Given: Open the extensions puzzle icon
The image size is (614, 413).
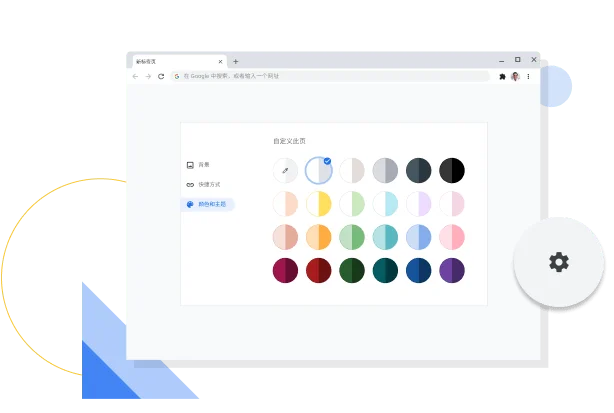Looking at the screenshot, I should 501,76.
